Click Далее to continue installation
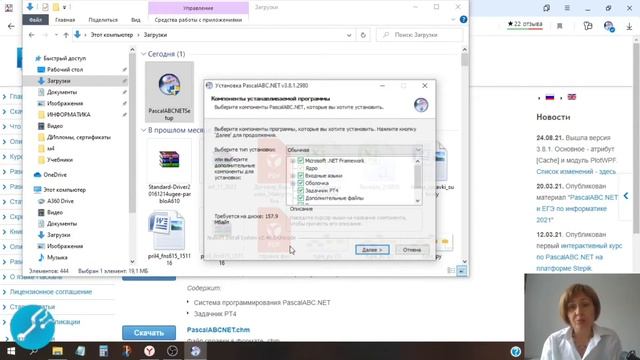The height and width of the screenshot is (360, 640). click(x=372, y=250)
